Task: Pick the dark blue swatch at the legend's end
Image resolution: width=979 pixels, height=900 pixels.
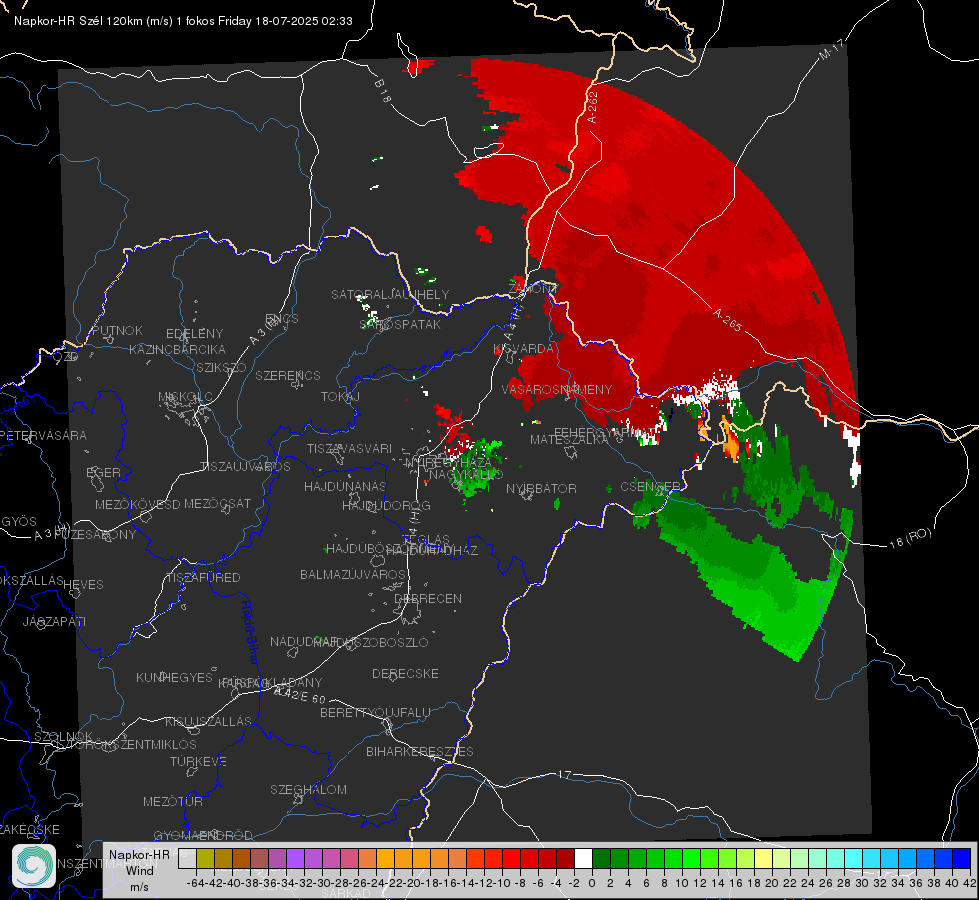Action: (x=962, y=859)
